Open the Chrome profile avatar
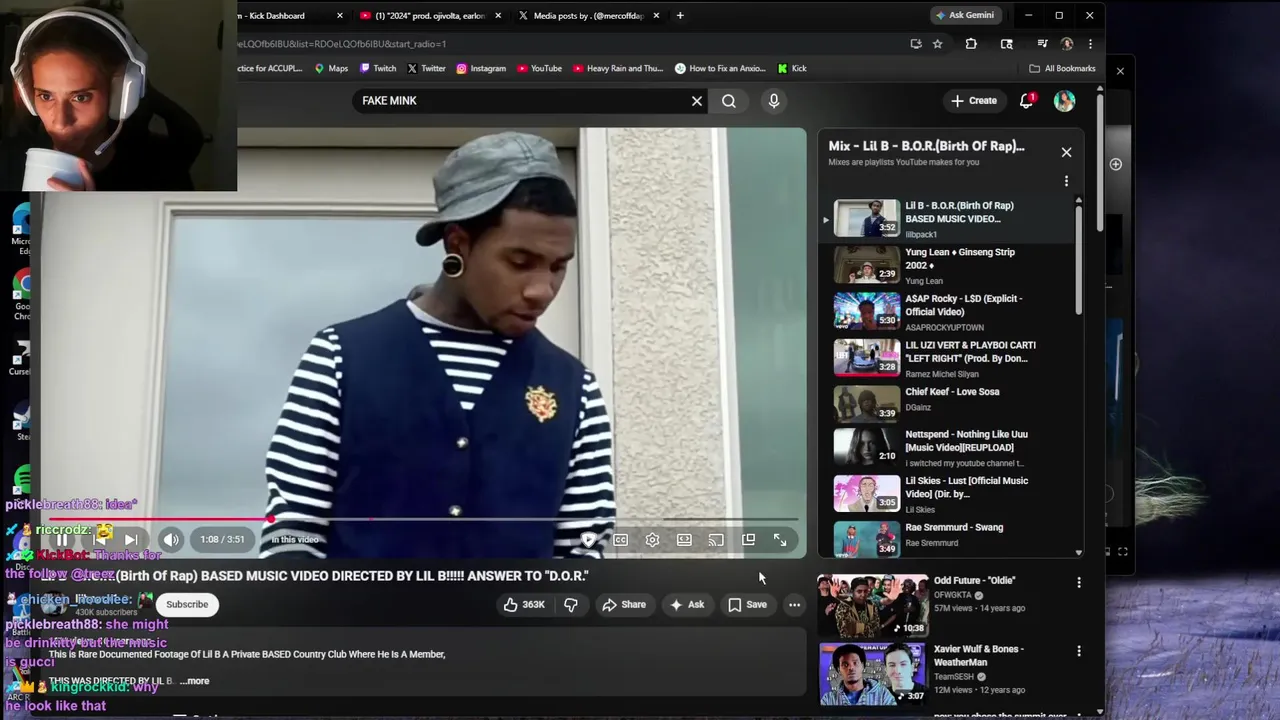Viewport: 1280px width, 720px height. (x=1067, y=44)
